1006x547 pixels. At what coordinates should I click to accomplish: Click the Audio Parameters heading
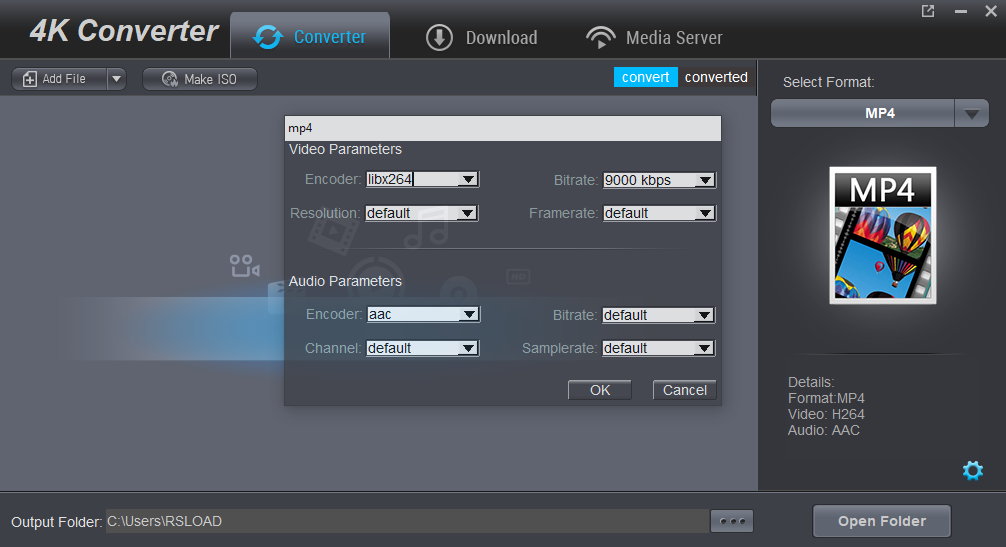tap(345, 281)
